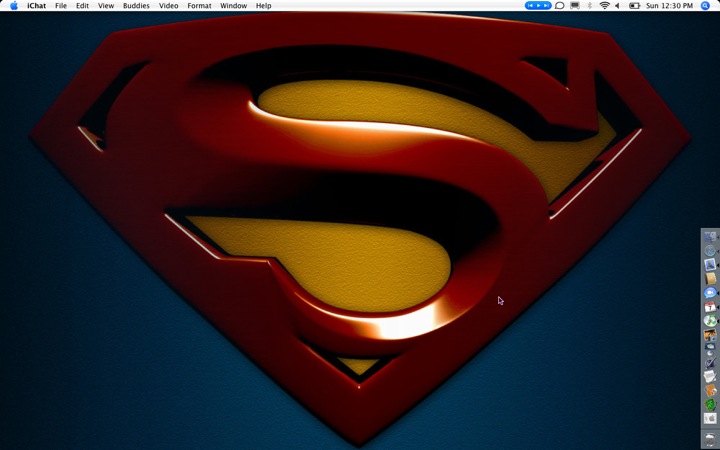The height and width of the screenshot is (450, 720).
Task: Open the Help menu
Action: [x=263, y=6]
